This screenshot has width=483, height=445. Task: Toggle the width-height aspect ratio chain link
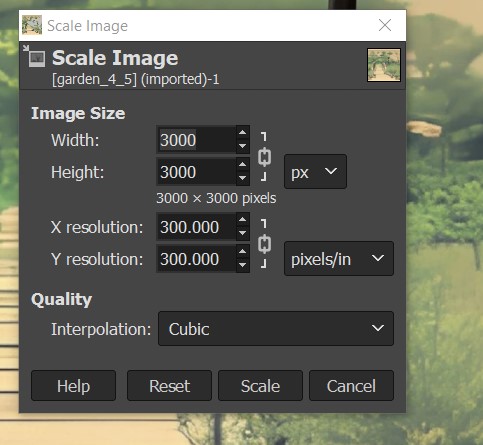[264, 157]
